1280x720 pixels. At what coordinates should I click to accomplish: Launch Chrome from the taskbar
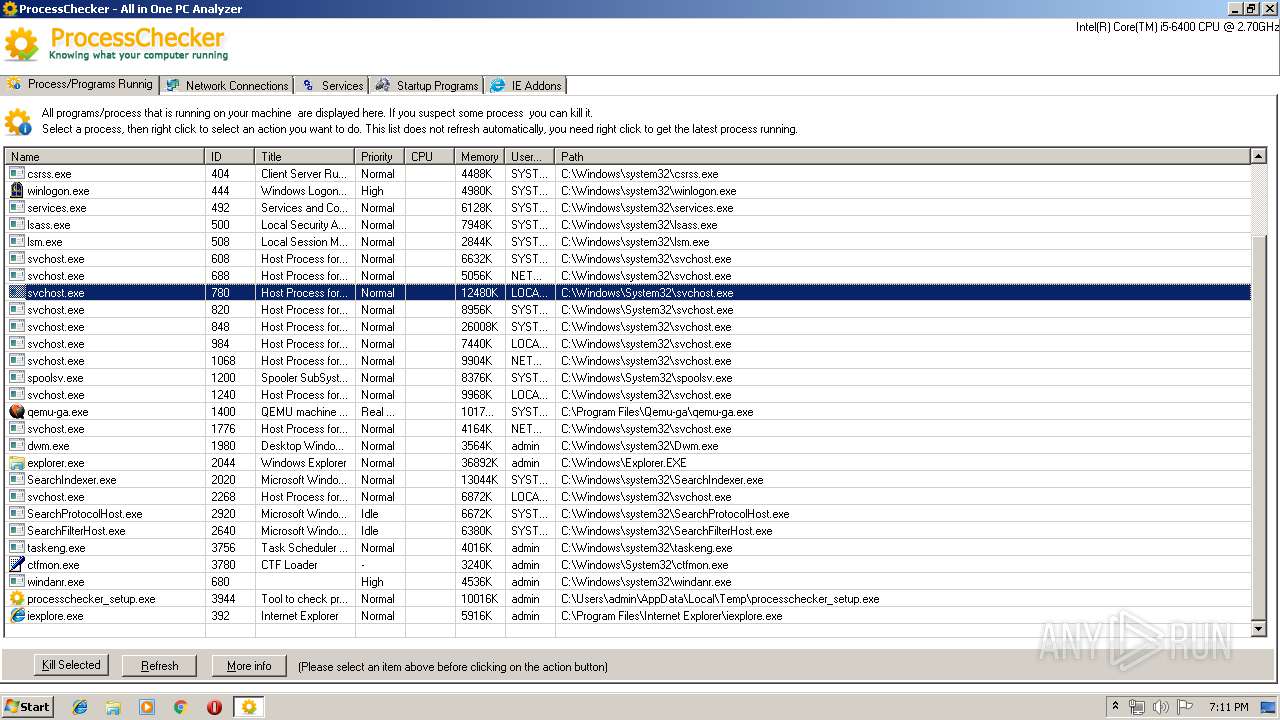coord(180,706)
